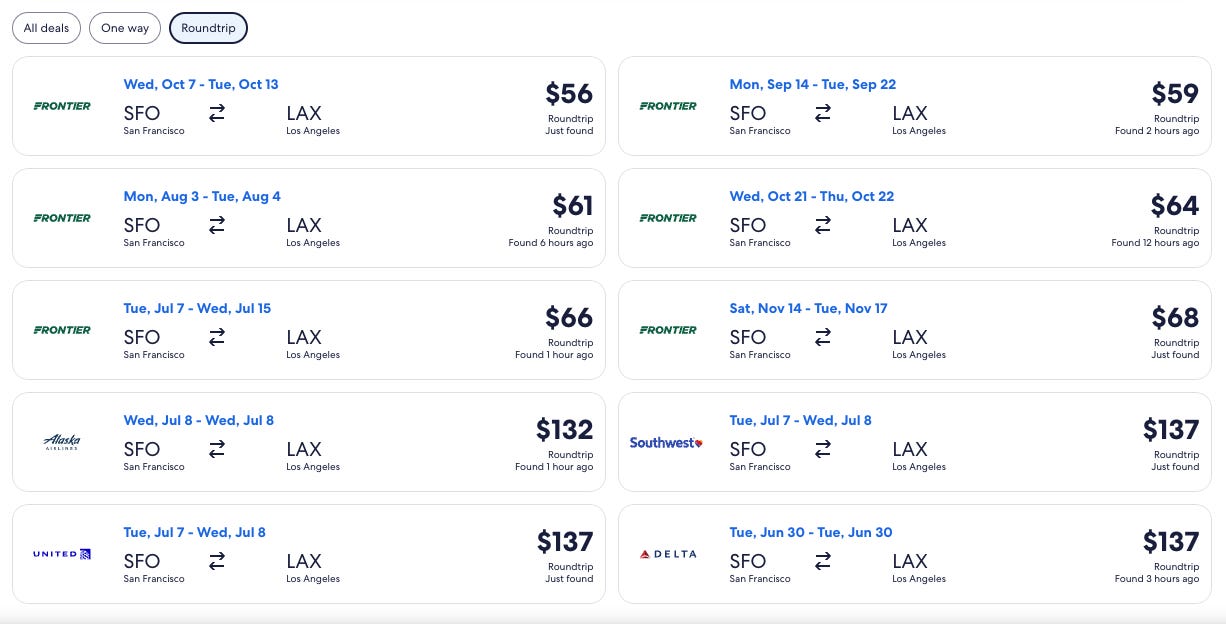The width and height of the screenshot is (1226, 624).
Task: Click the Delta airline logo
Action: 668,554
